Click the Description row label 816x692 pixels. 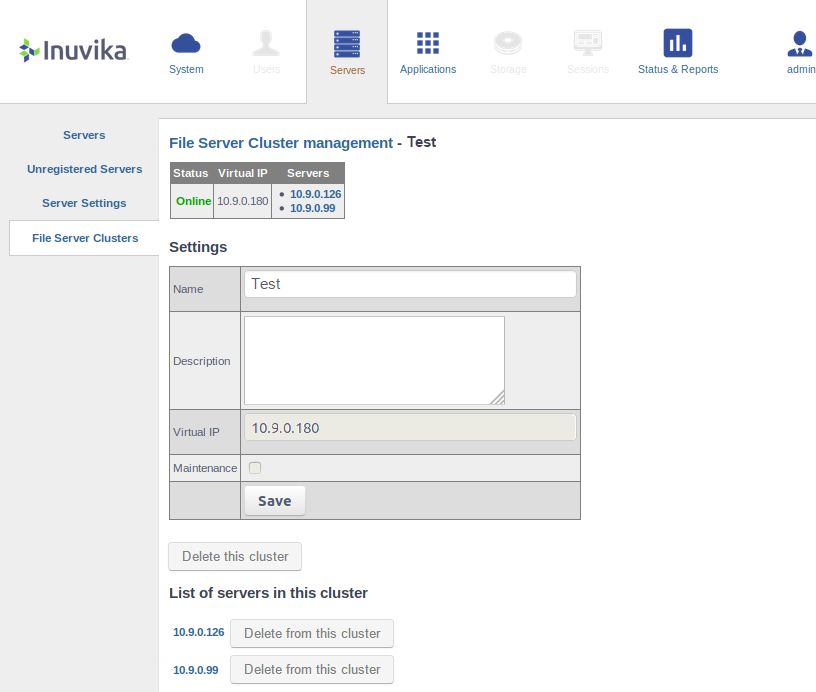coord(201,361)
